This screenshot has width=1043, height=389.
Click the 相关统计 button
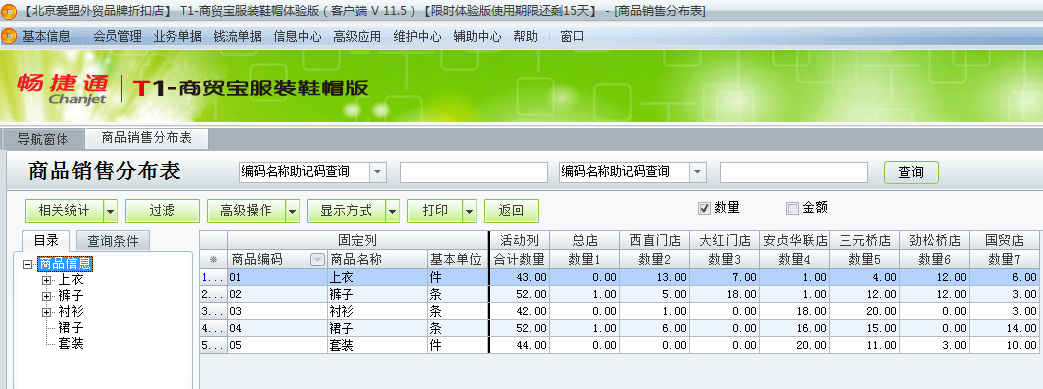(65, 211)
